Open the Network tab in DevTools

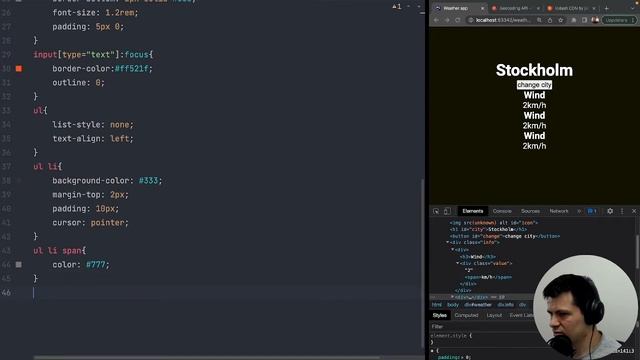coord(559,211)
